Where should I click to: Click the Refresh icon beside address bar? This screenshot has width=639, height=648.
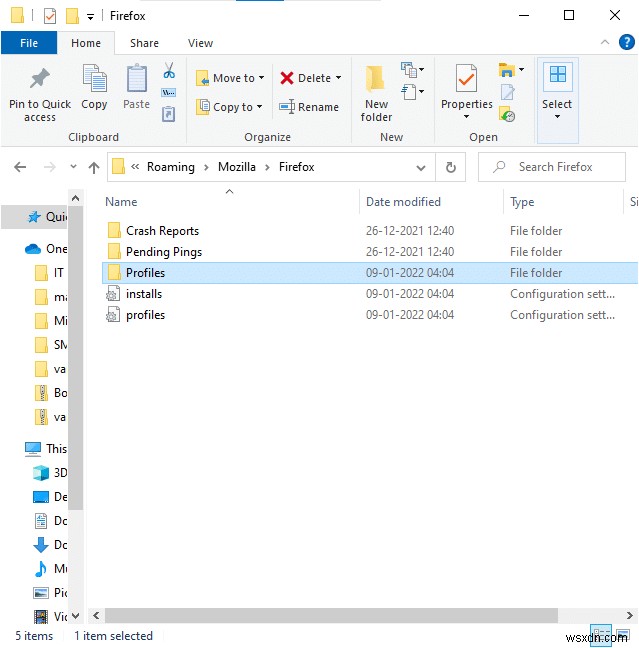pyautogui.click(x=451, y=167)
